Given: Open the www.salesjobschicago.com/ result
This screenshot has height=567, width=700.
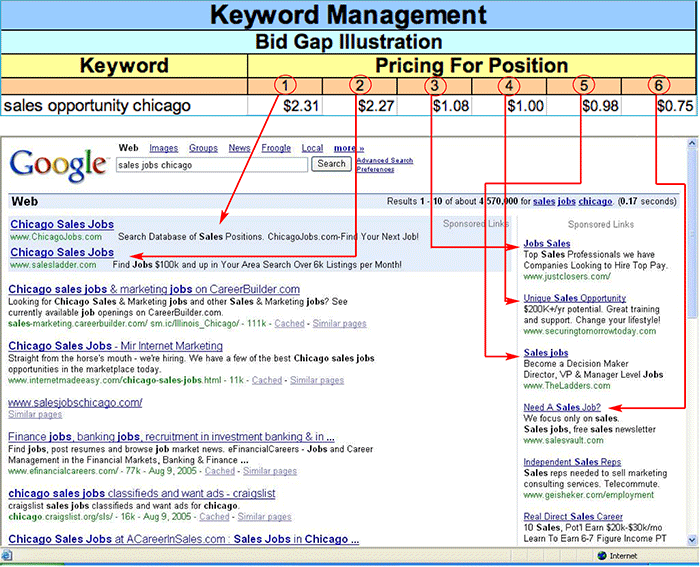Looking at the screenshot, I should tap(75, 403).
